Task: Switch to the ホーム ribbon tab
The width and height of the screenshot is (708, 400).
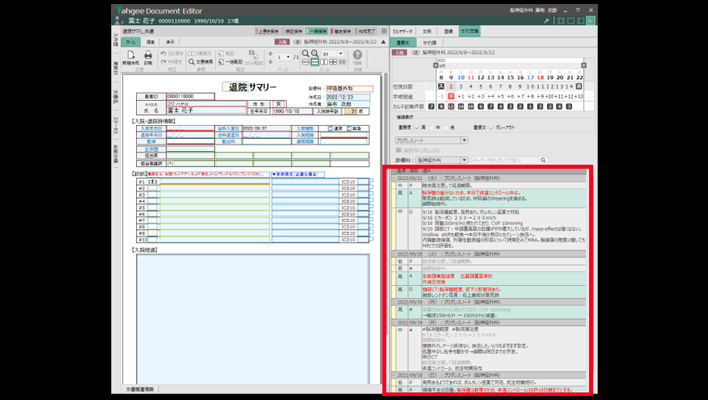Action: 130,42
